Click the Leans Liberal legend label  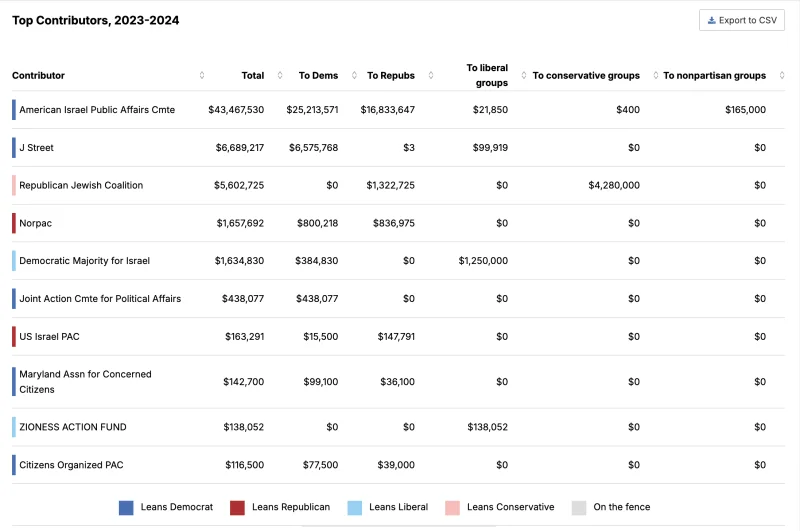398,507
